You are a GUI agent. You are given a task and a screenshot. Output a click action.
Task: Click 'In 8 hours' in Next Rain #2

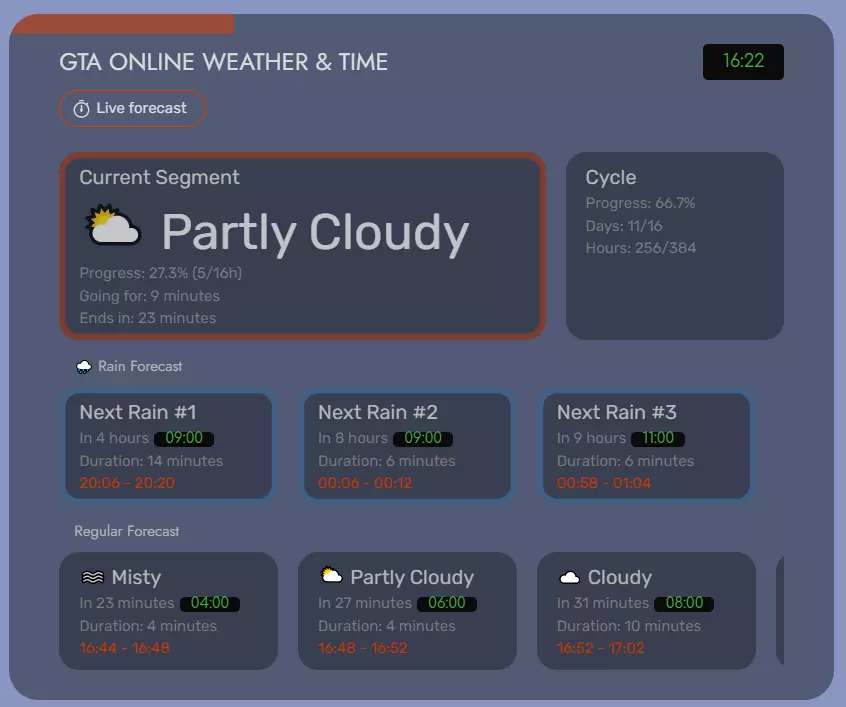(x=353, y=438)
